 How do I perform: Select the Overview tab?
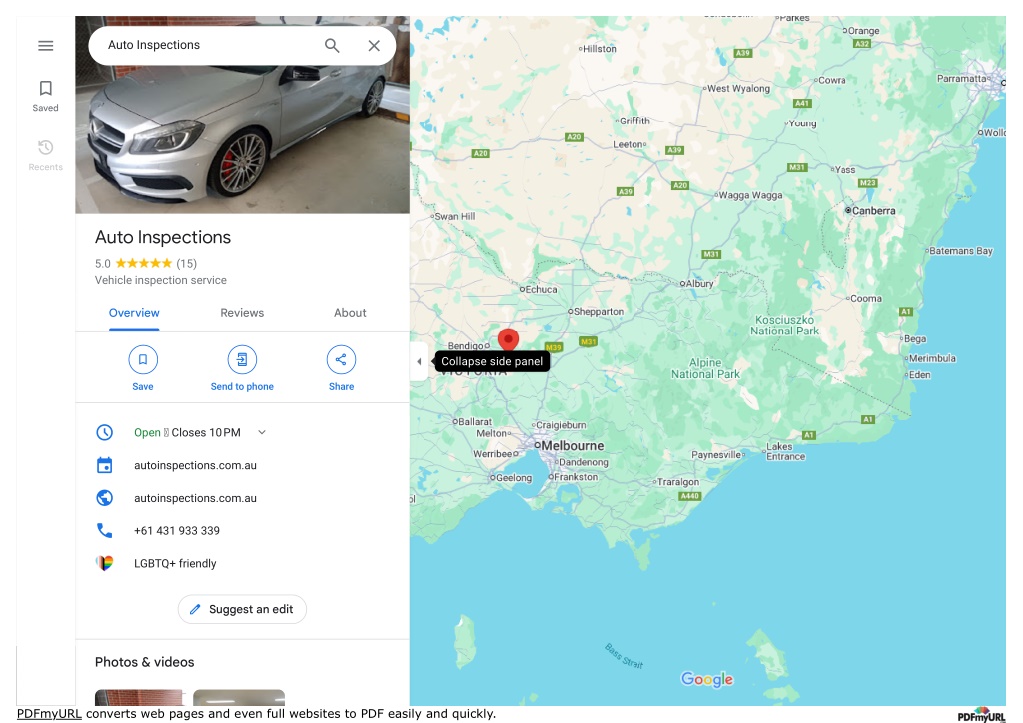(134, 313)
